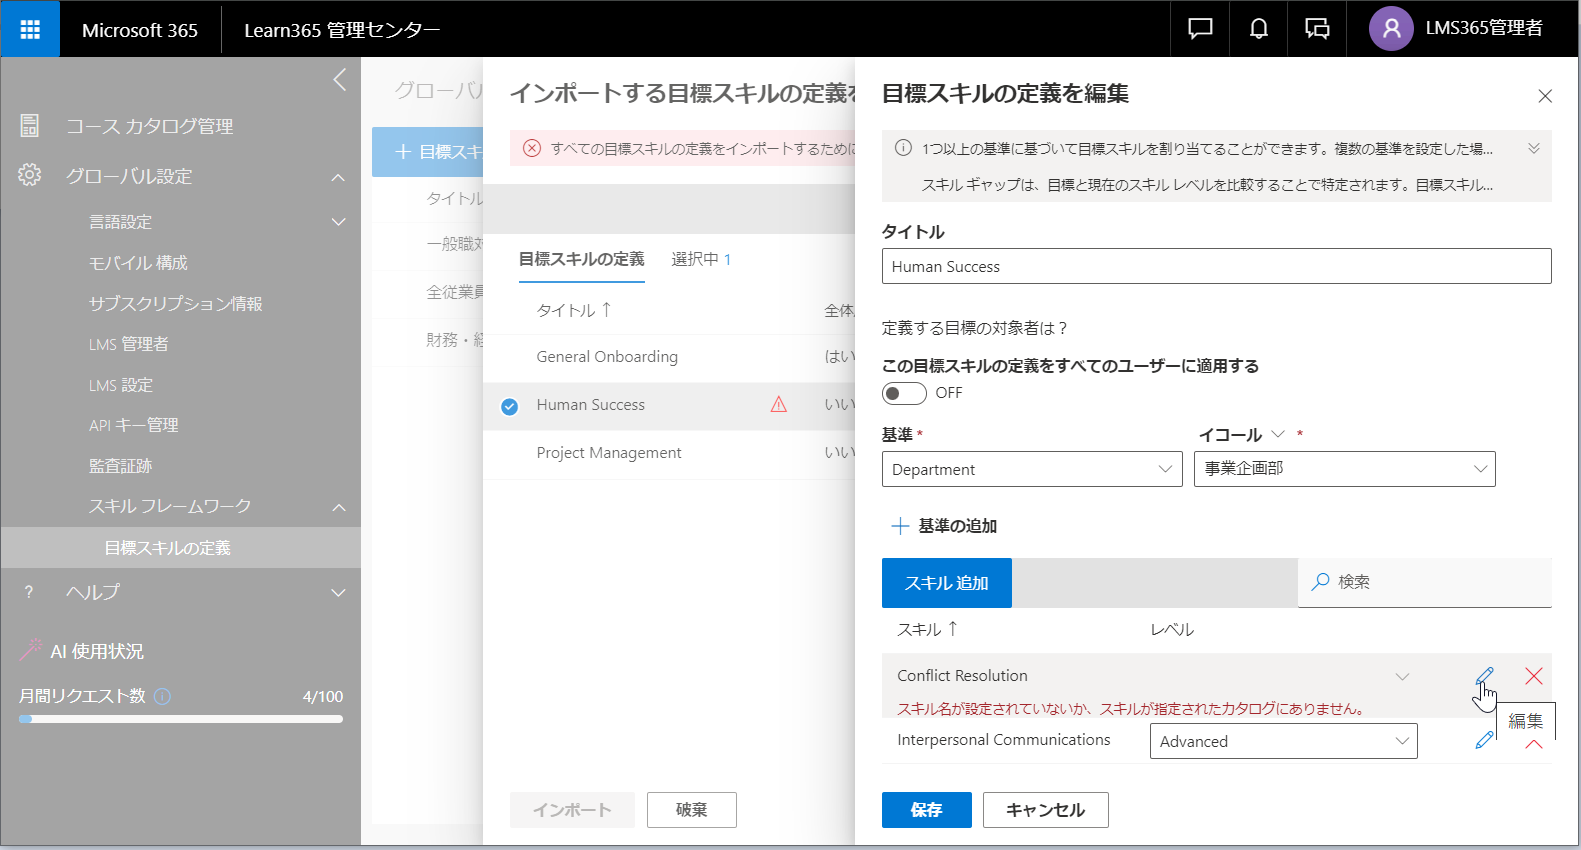Click the Microsoft 365 label
The image size is (1581, 850).
click(x=140, y=30)
